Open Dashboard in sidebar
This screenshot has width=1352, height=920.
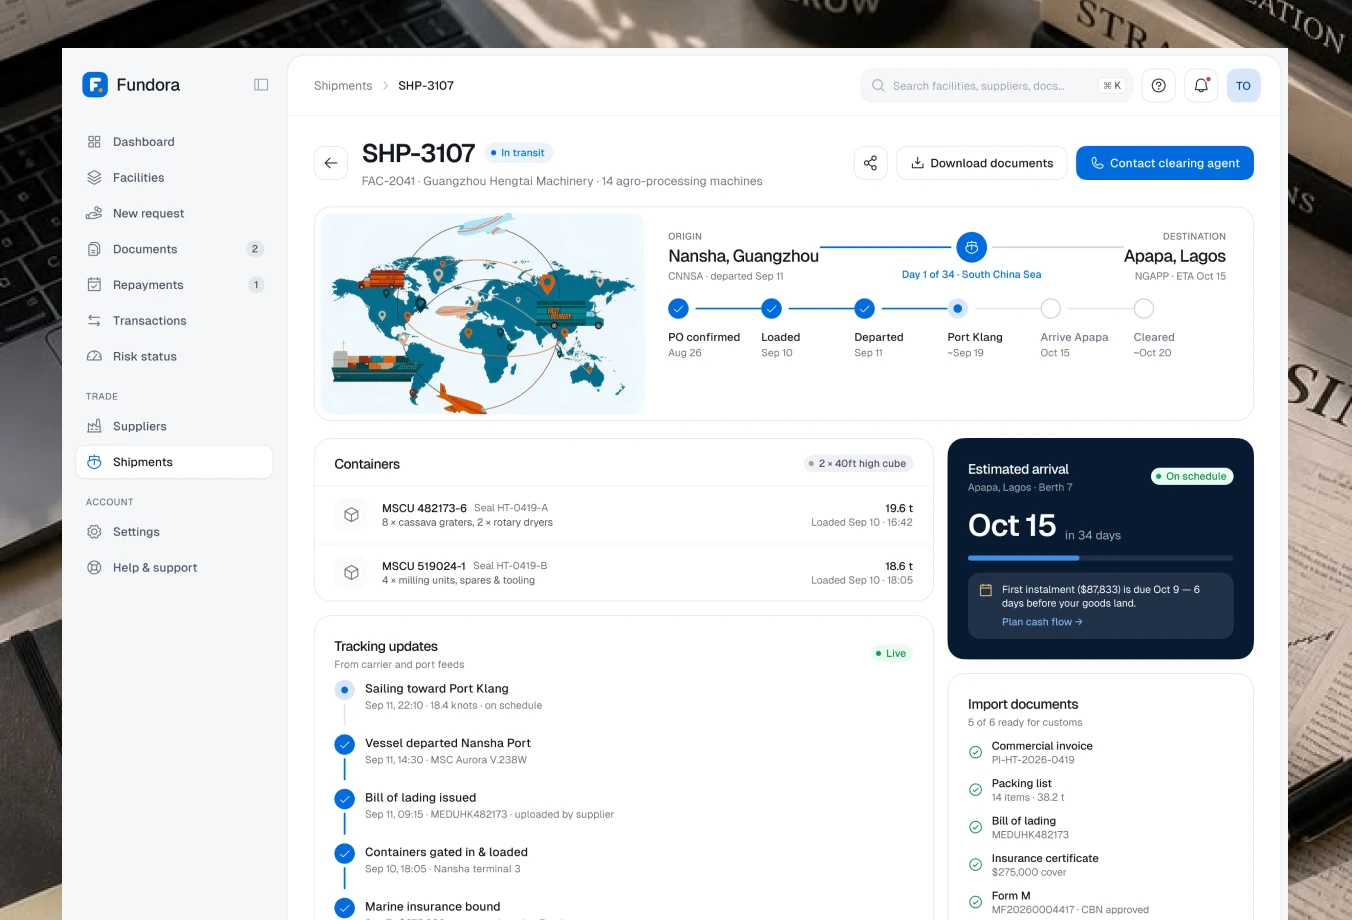pos(174,142)
